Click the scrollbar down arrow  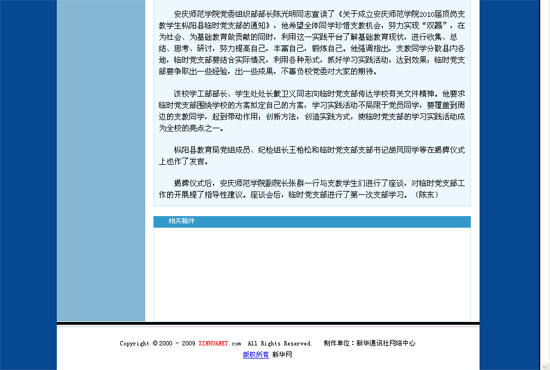pyautogui.click(x=545, y=366)
